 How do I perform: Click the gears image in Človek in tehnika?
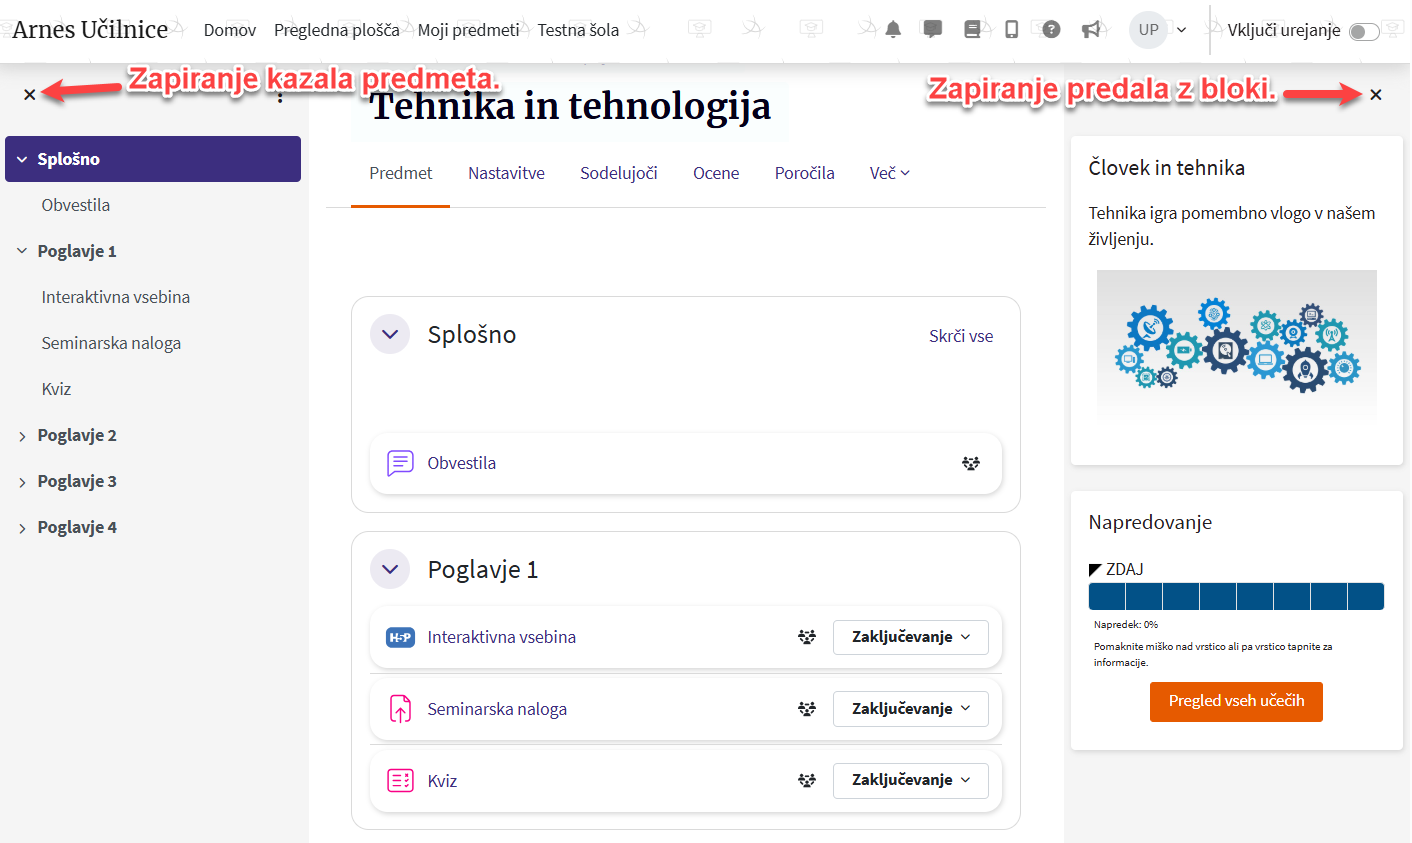click(1237, 344)
